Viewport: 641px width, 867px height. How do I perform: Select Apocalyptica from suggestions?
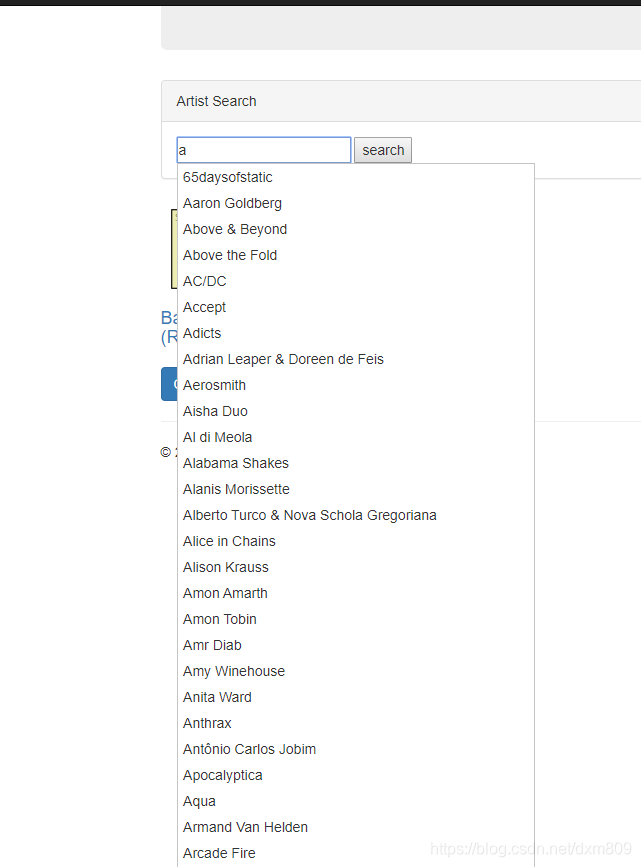click(x=356, y=775)
